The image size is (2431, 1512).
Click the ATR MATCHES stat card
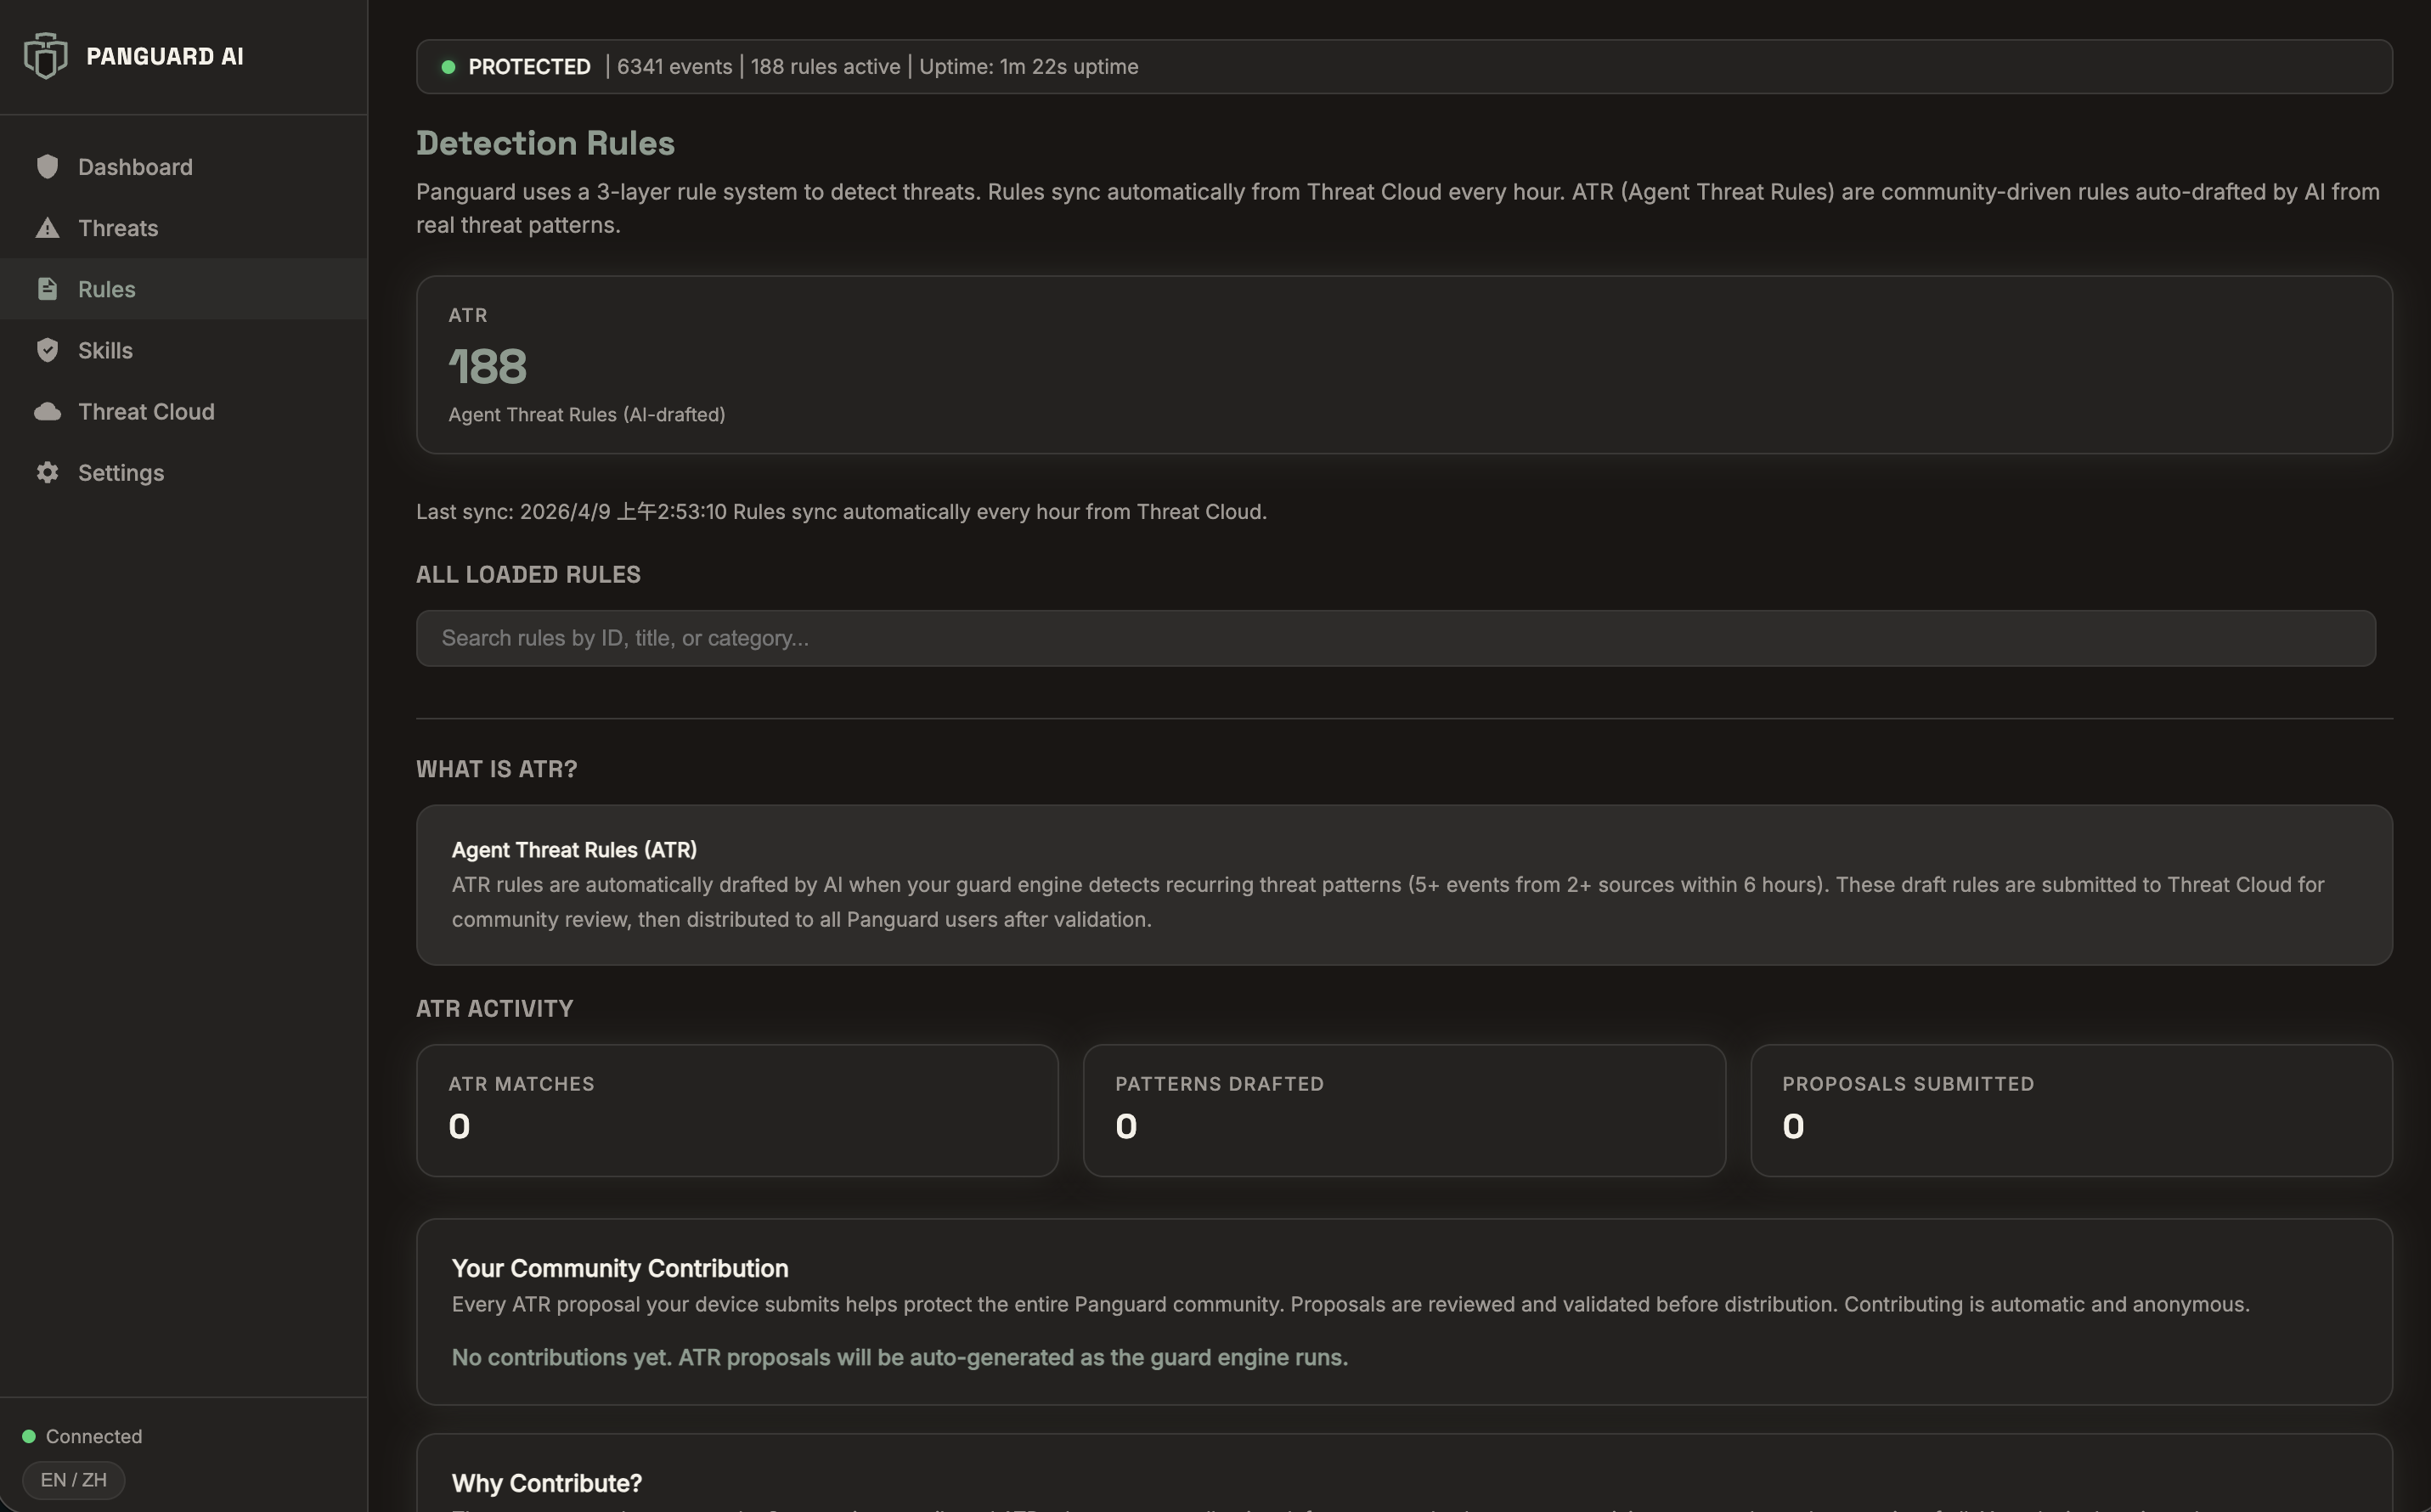737,1111
